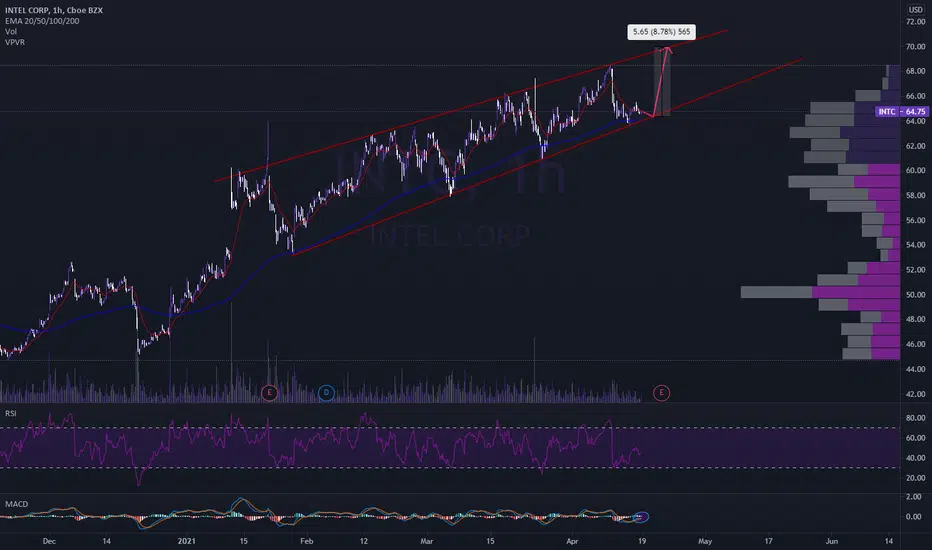Click the 42.00 price axis label
The width and height of the screenshot is (932, 550).
915,394
